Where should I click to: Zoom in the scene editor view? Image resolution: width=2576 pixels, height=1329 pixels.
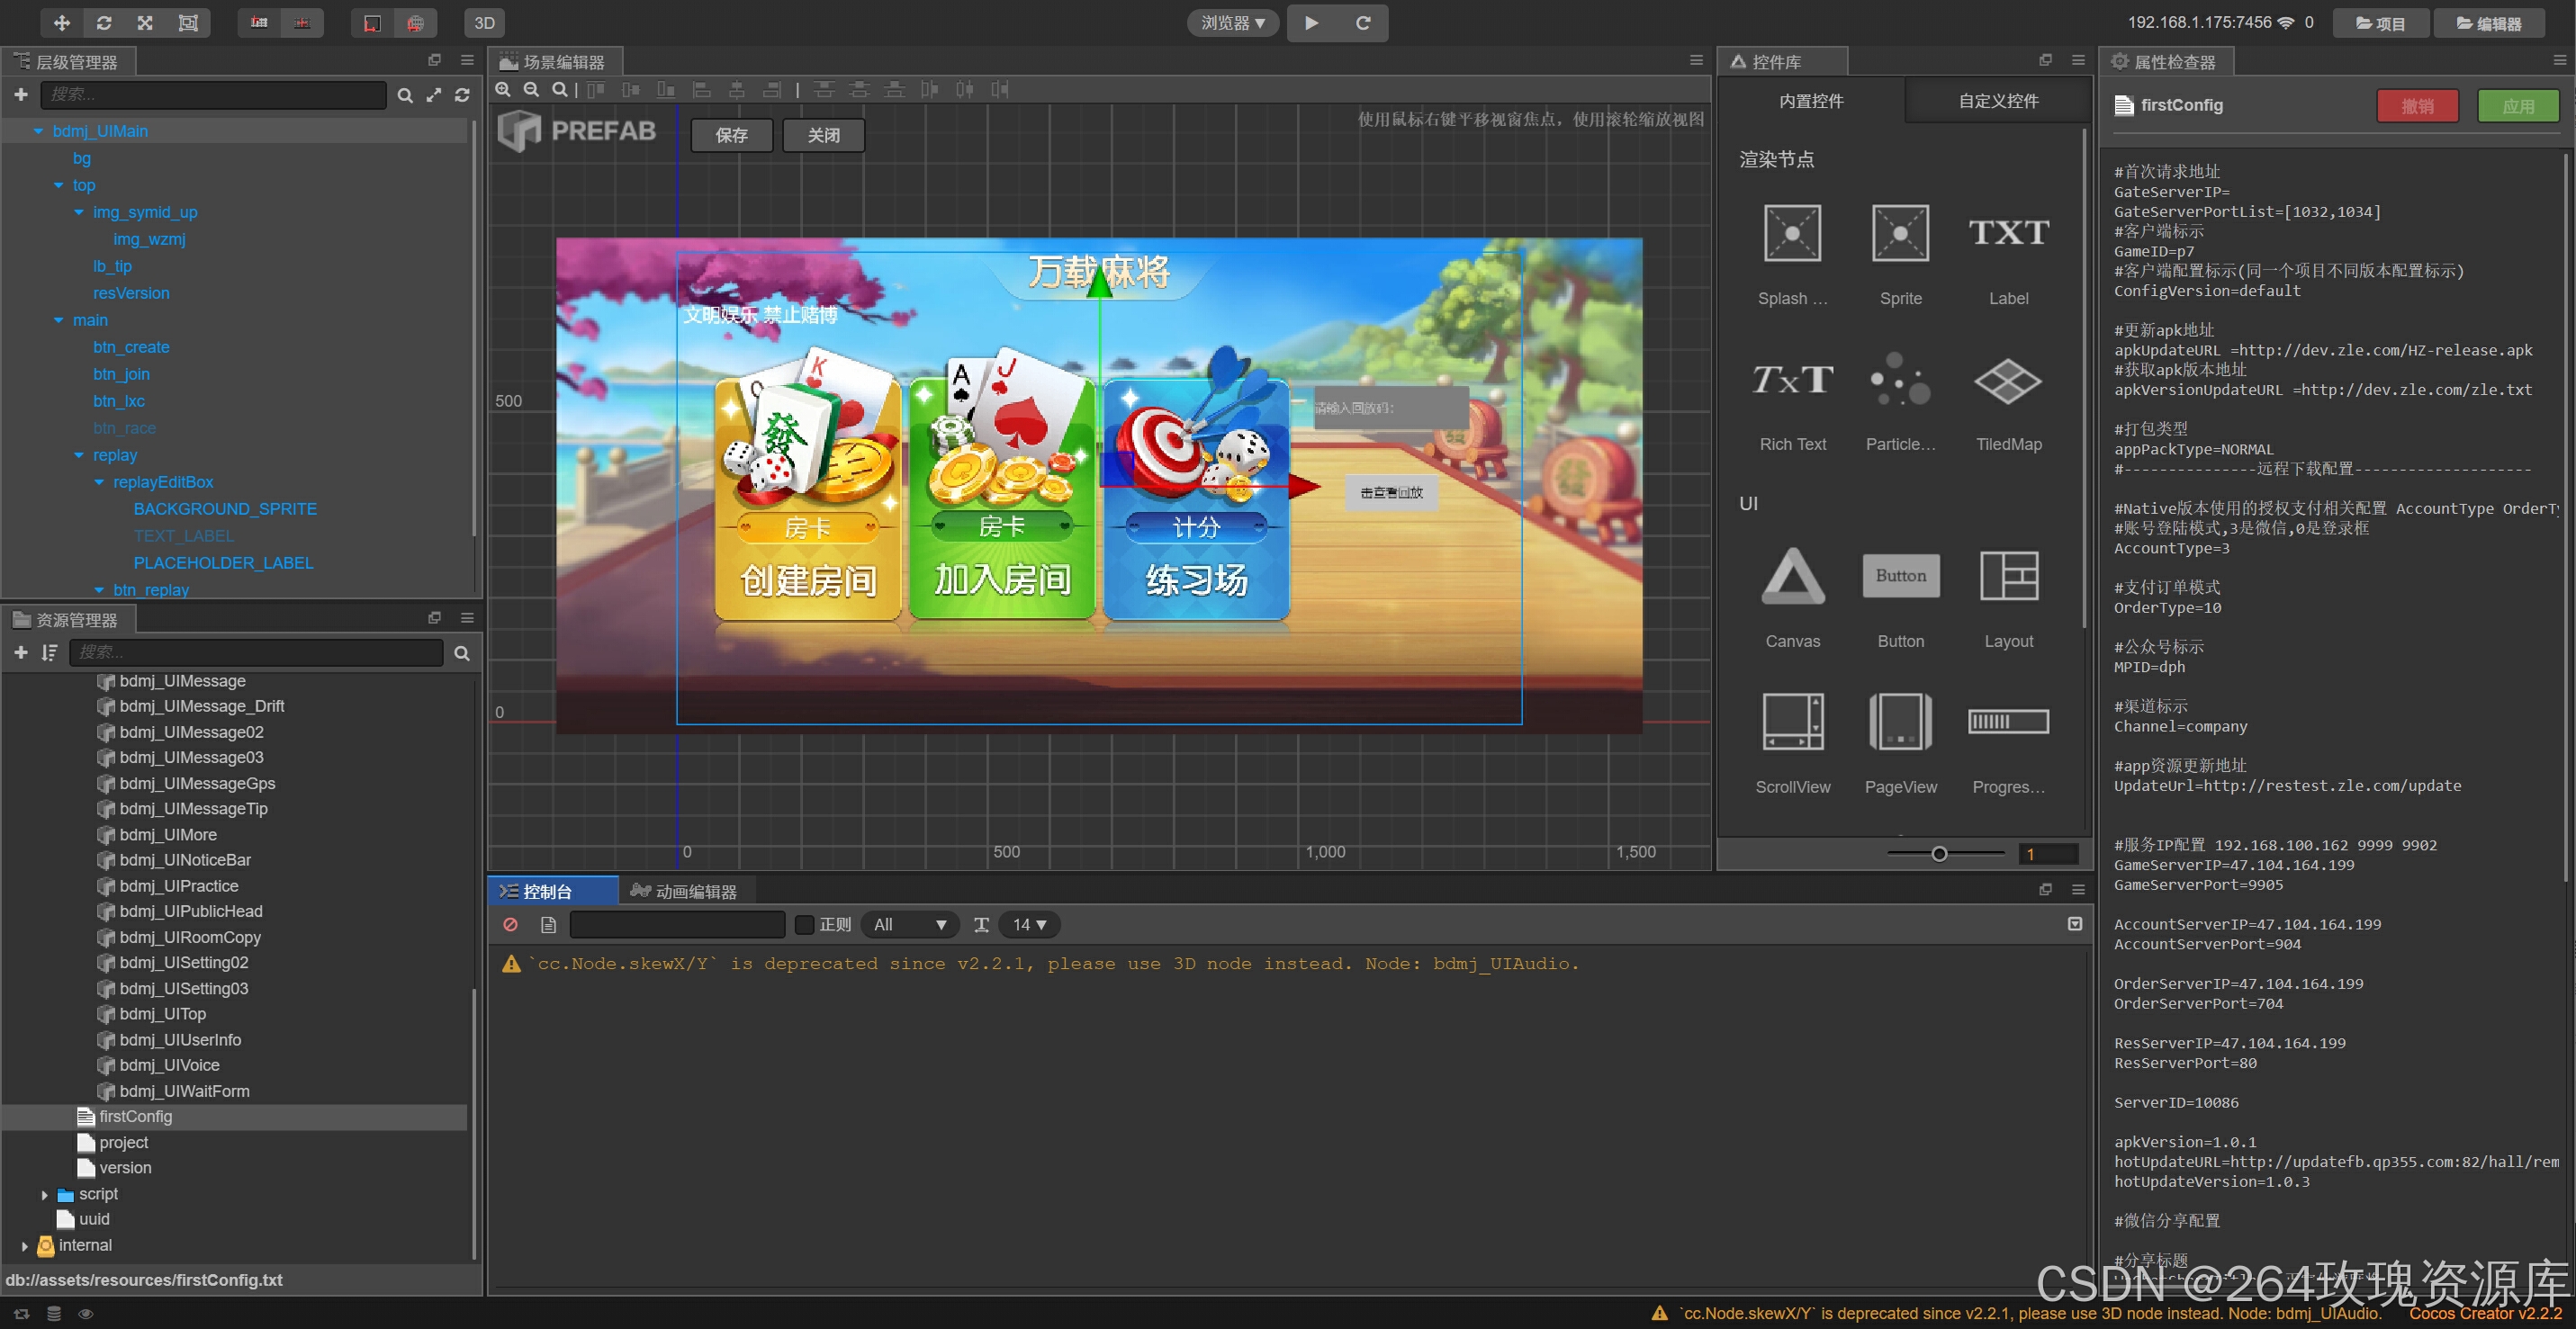pos(503,90)
